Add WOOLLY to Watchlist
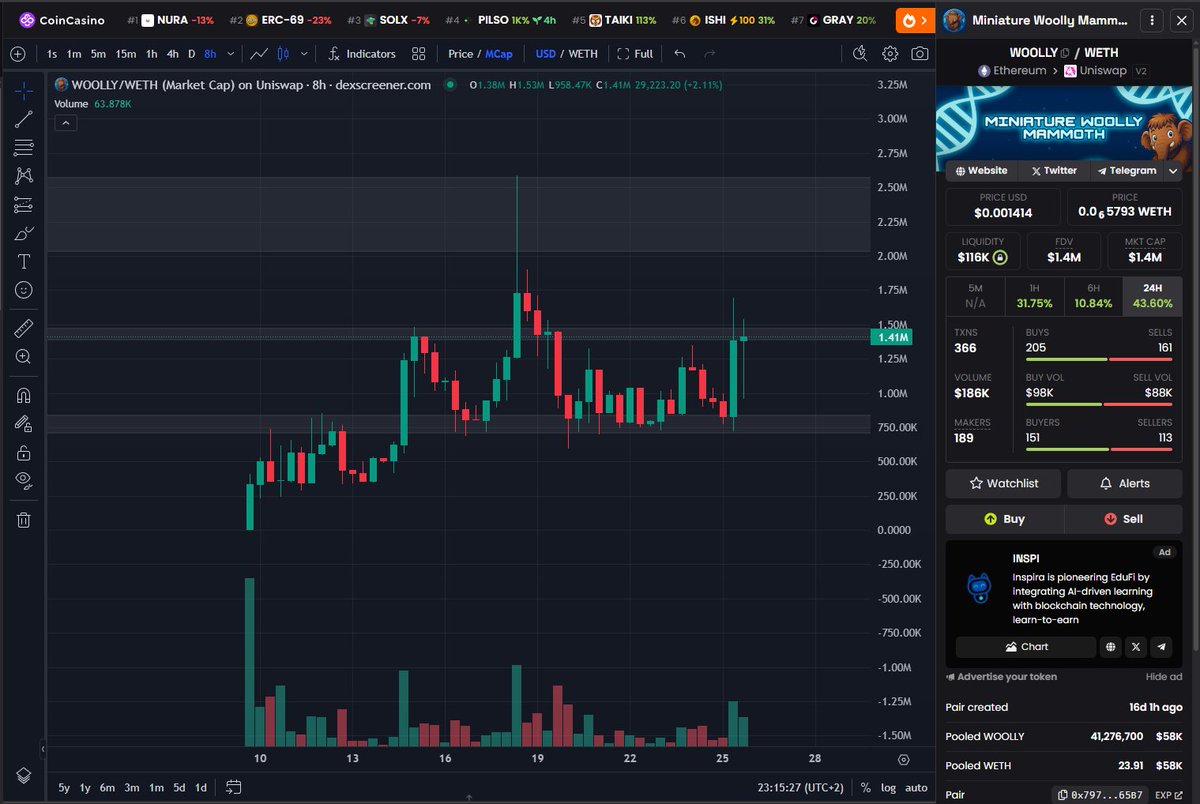This screenshot has width=1200, height=804. [1003, 483]
